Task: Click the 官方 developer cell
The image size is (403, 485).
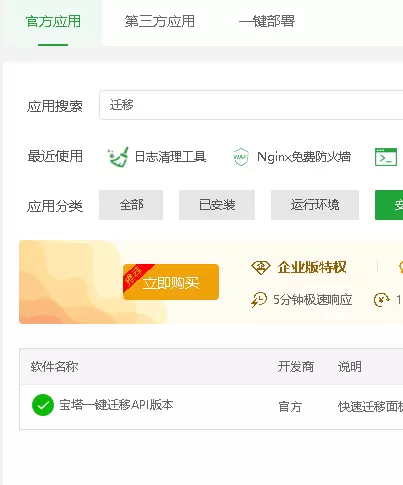Action: 290,407
